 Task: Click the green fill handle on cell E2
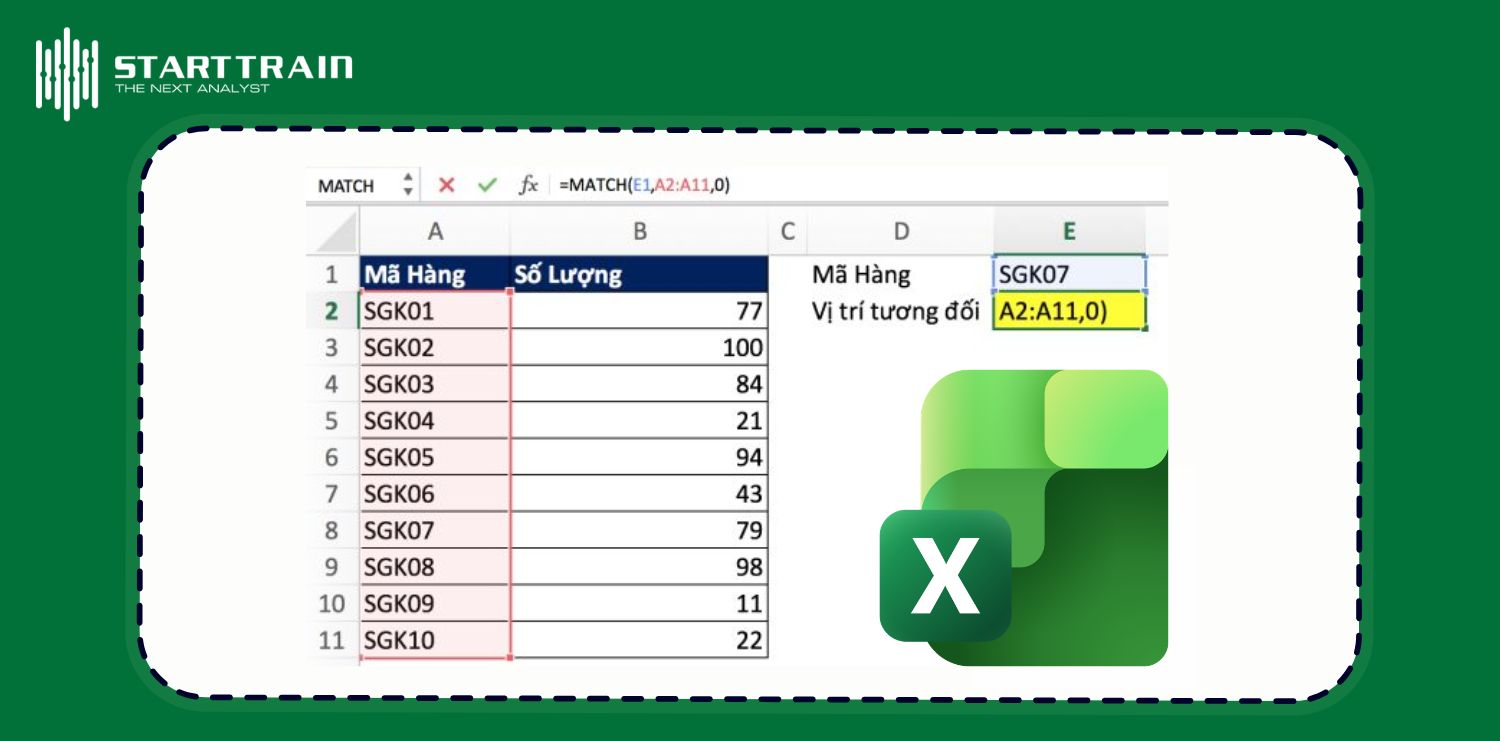pos(1146,329)
